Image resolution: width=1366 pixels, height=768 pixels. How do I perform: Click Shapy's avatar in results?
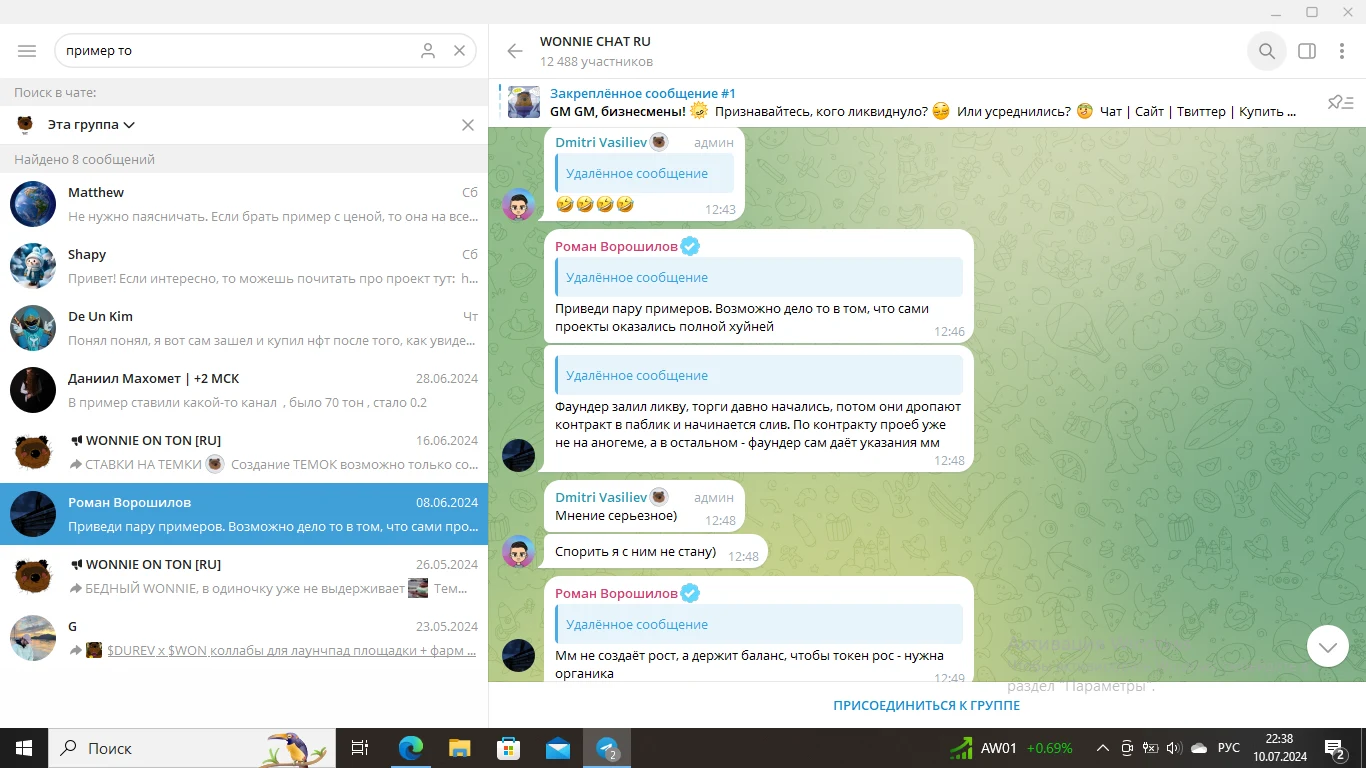[x=33, y=266]
